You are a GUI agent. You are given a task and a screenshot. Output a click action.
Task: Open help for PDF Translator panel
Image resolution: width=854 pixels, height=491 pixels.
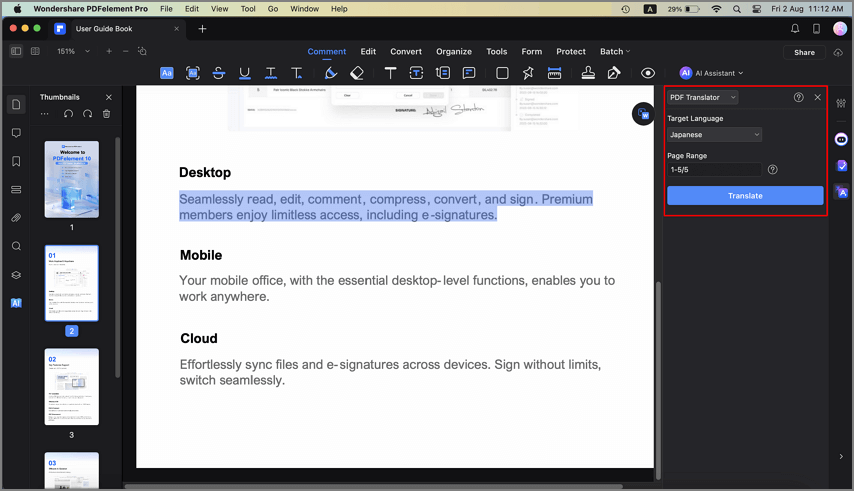(798, 97)
